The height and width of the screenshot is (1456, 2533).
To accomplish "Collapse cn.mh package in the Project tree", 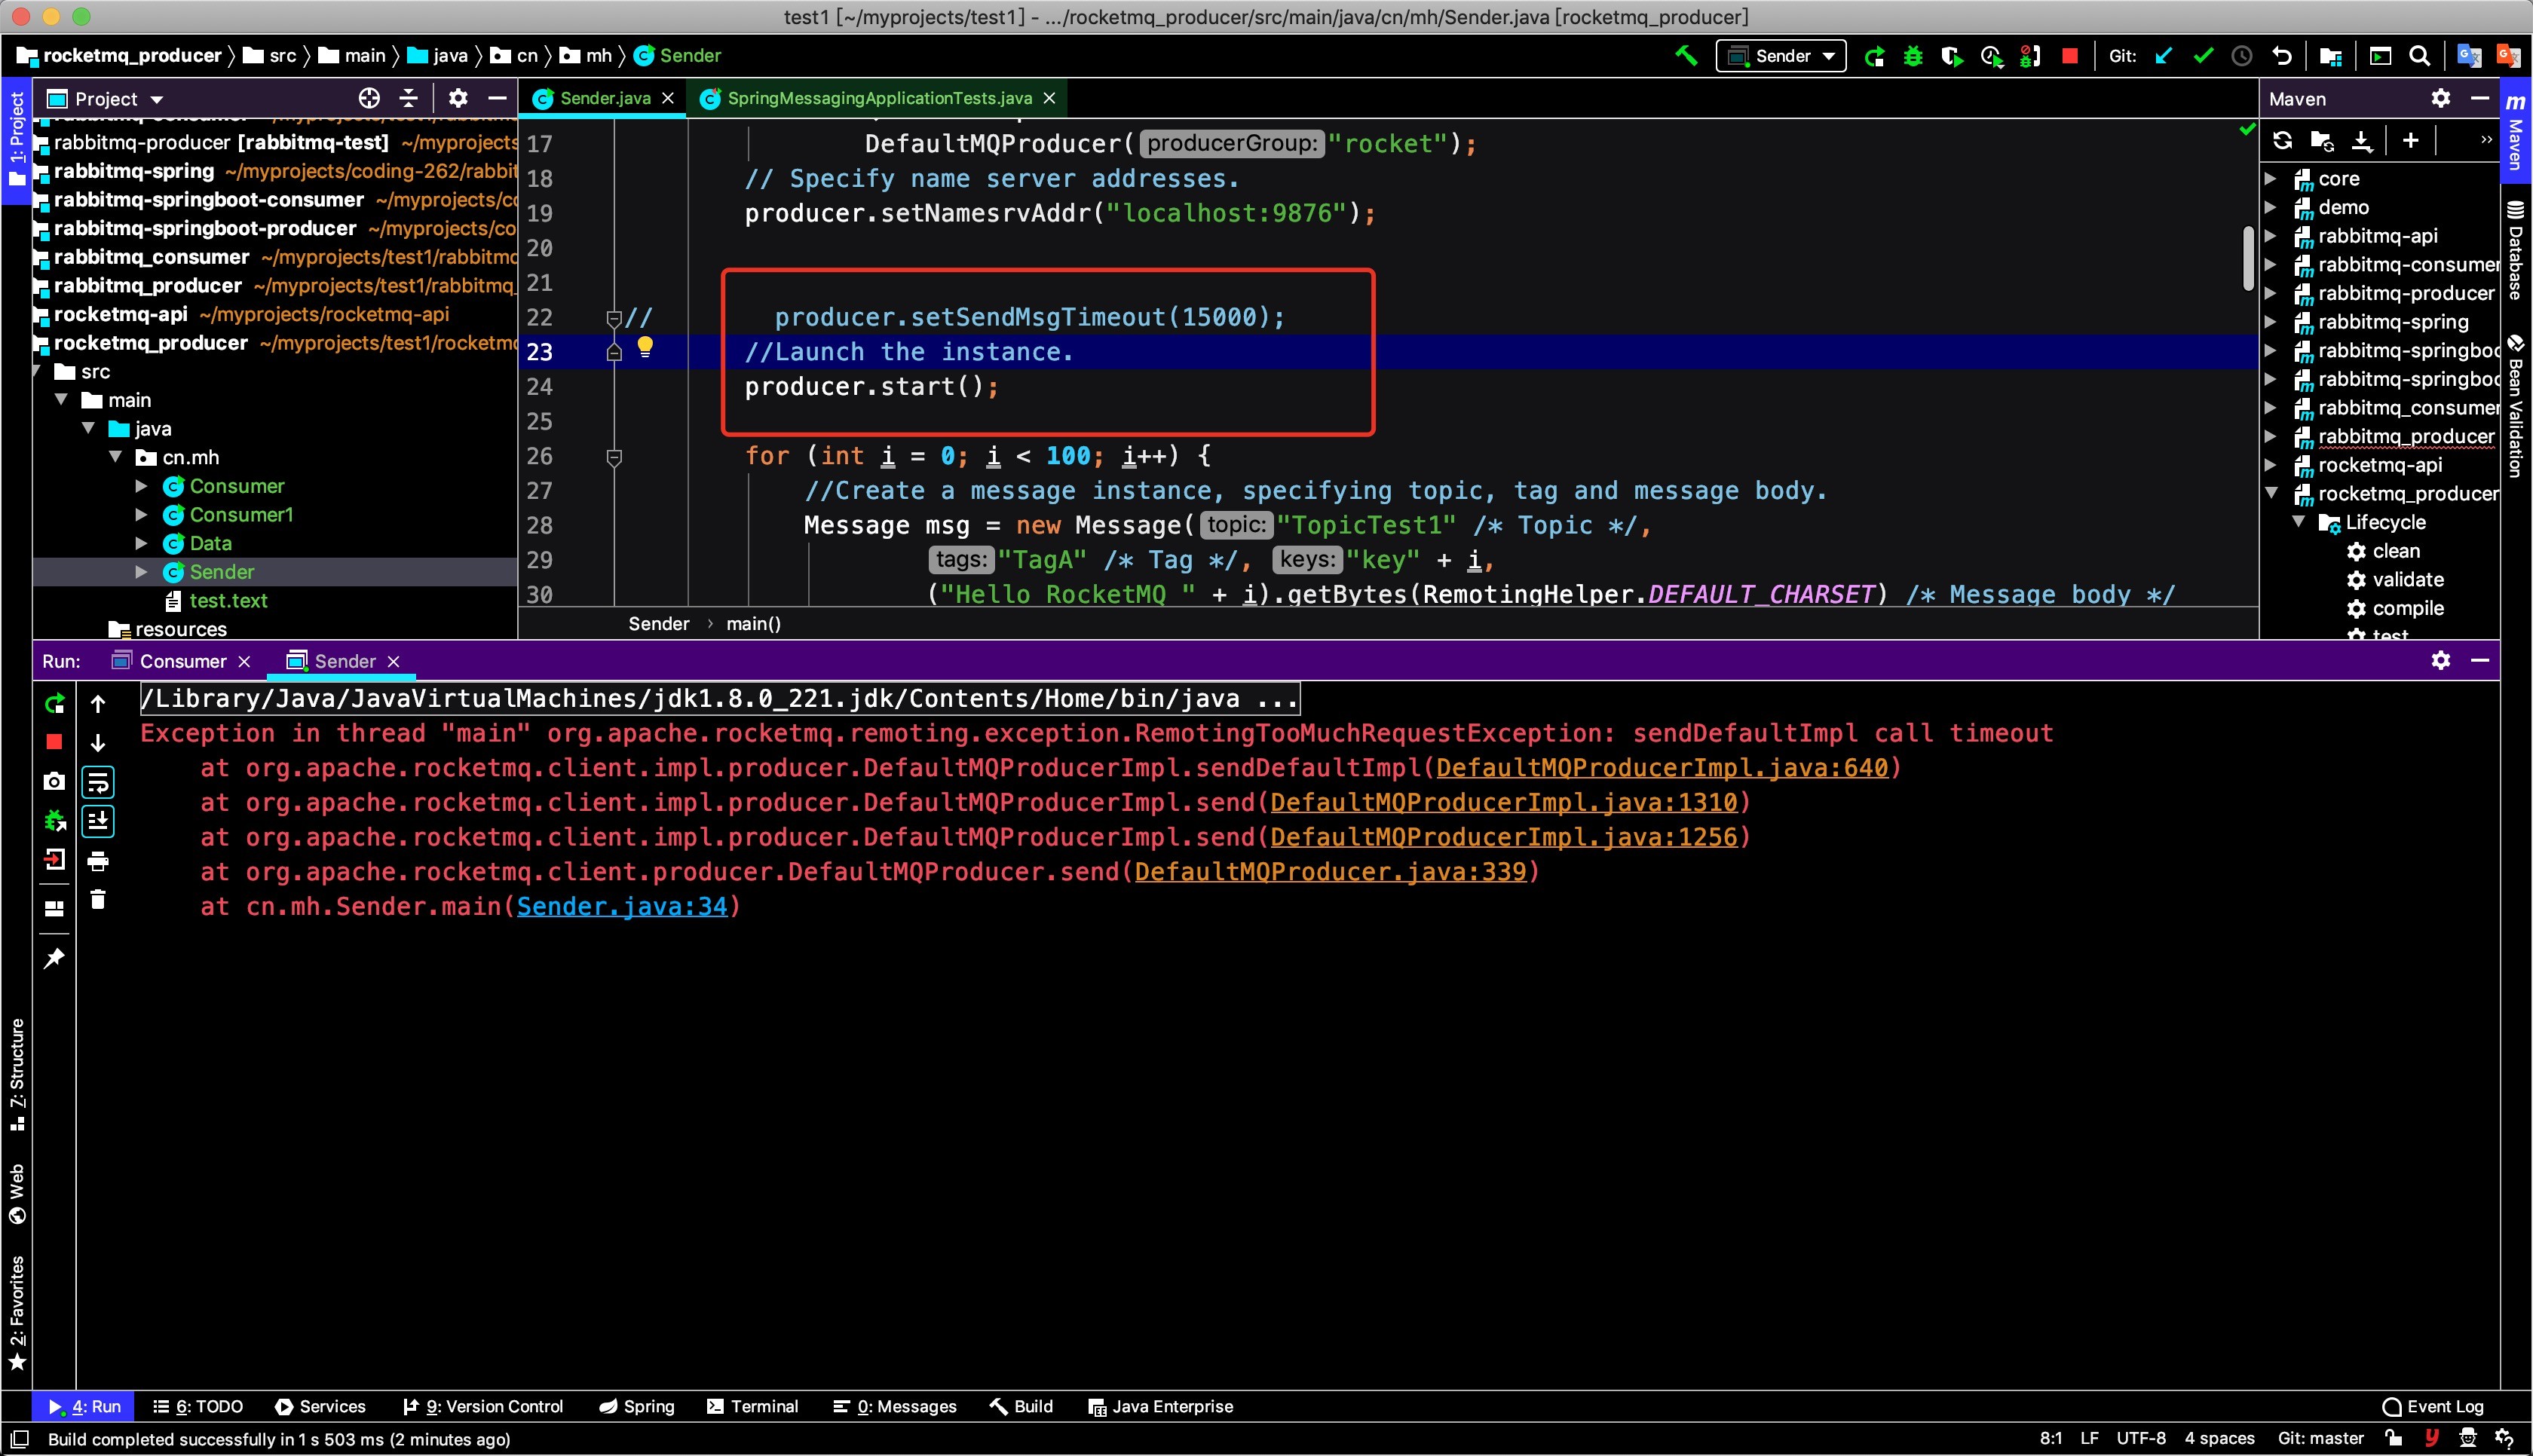I will point(116,457).
